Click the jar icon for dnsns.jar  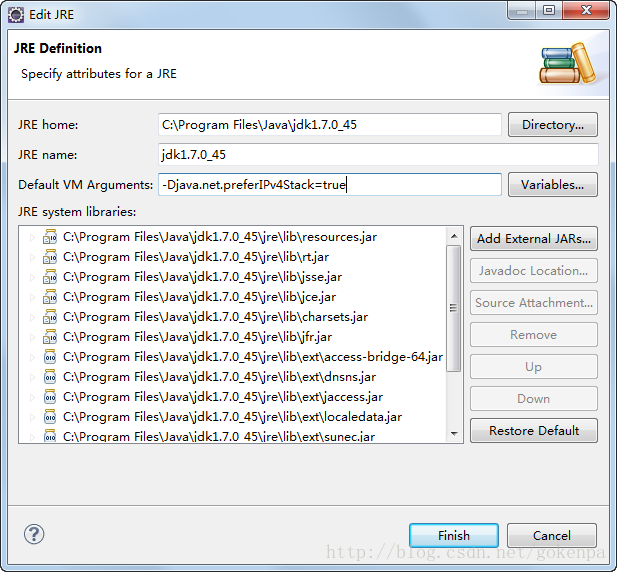coord(50,377)
